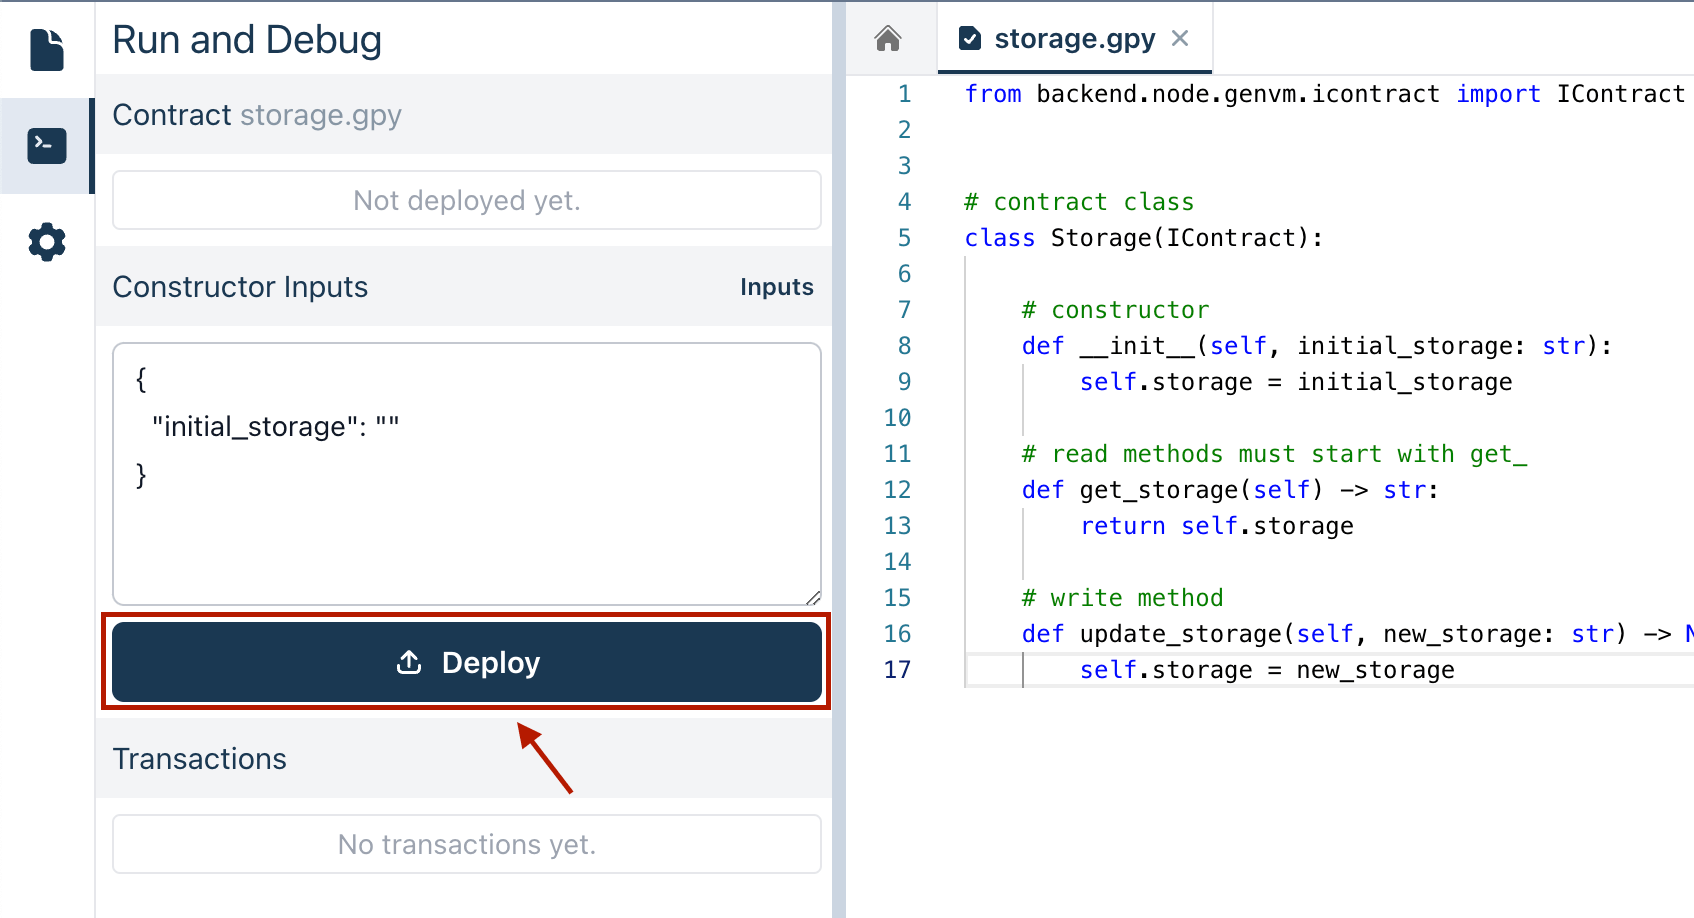The image size is (1694, 918).
Task: Click the 'Not deployed yet.' box
Action: coord(466,200)
